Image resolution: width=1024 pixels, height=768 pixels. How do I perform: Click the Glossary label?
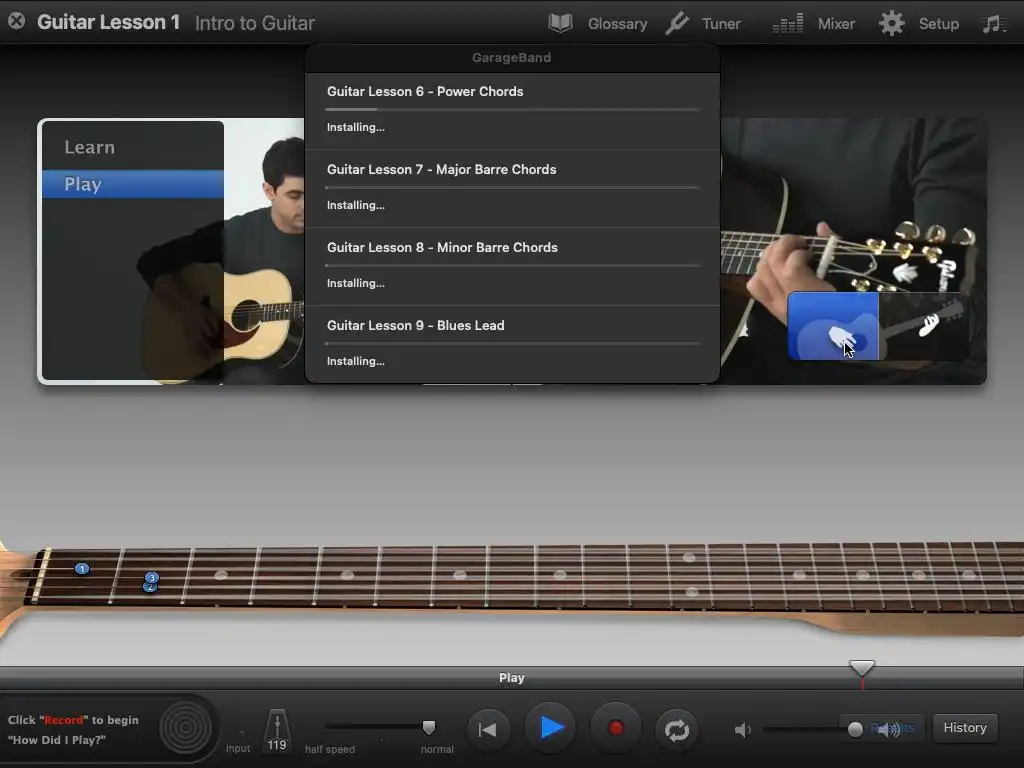[x=617, y=24]
